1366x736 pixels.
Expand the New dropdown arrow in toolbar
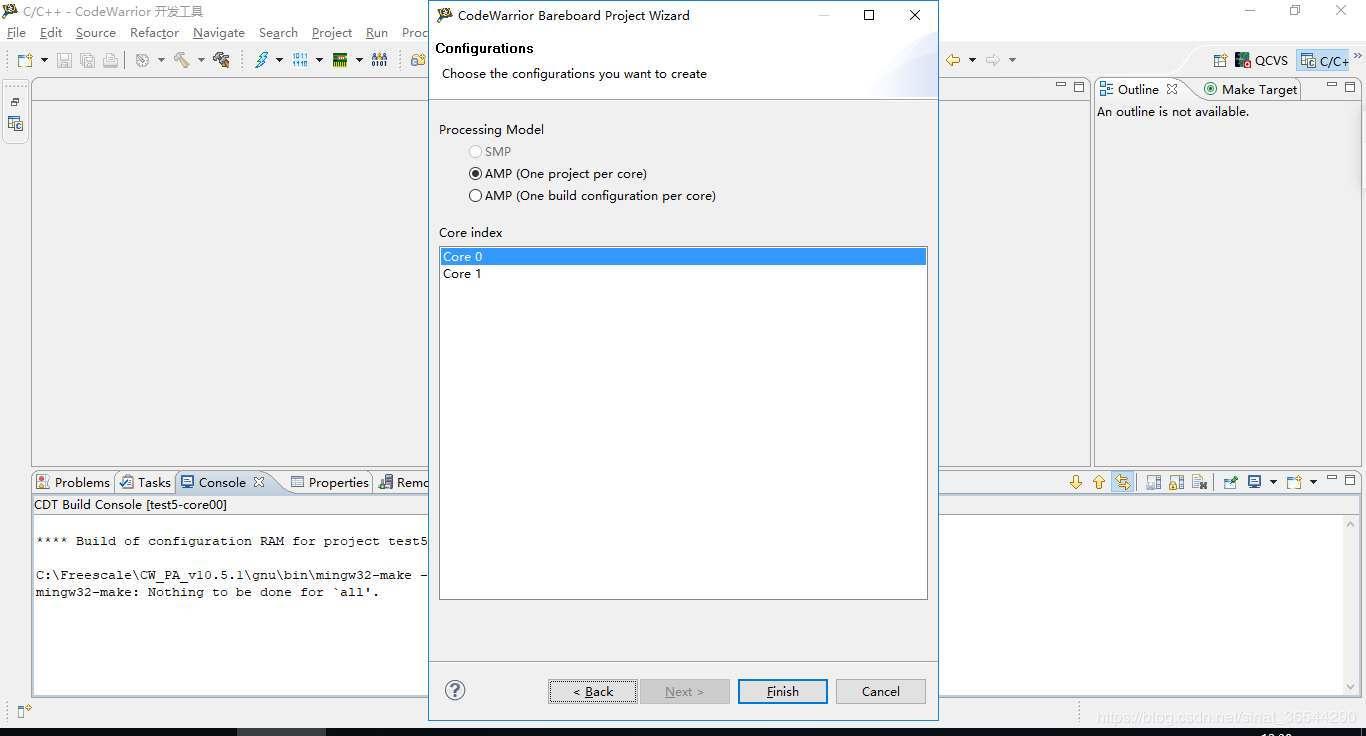pos(44,60)
